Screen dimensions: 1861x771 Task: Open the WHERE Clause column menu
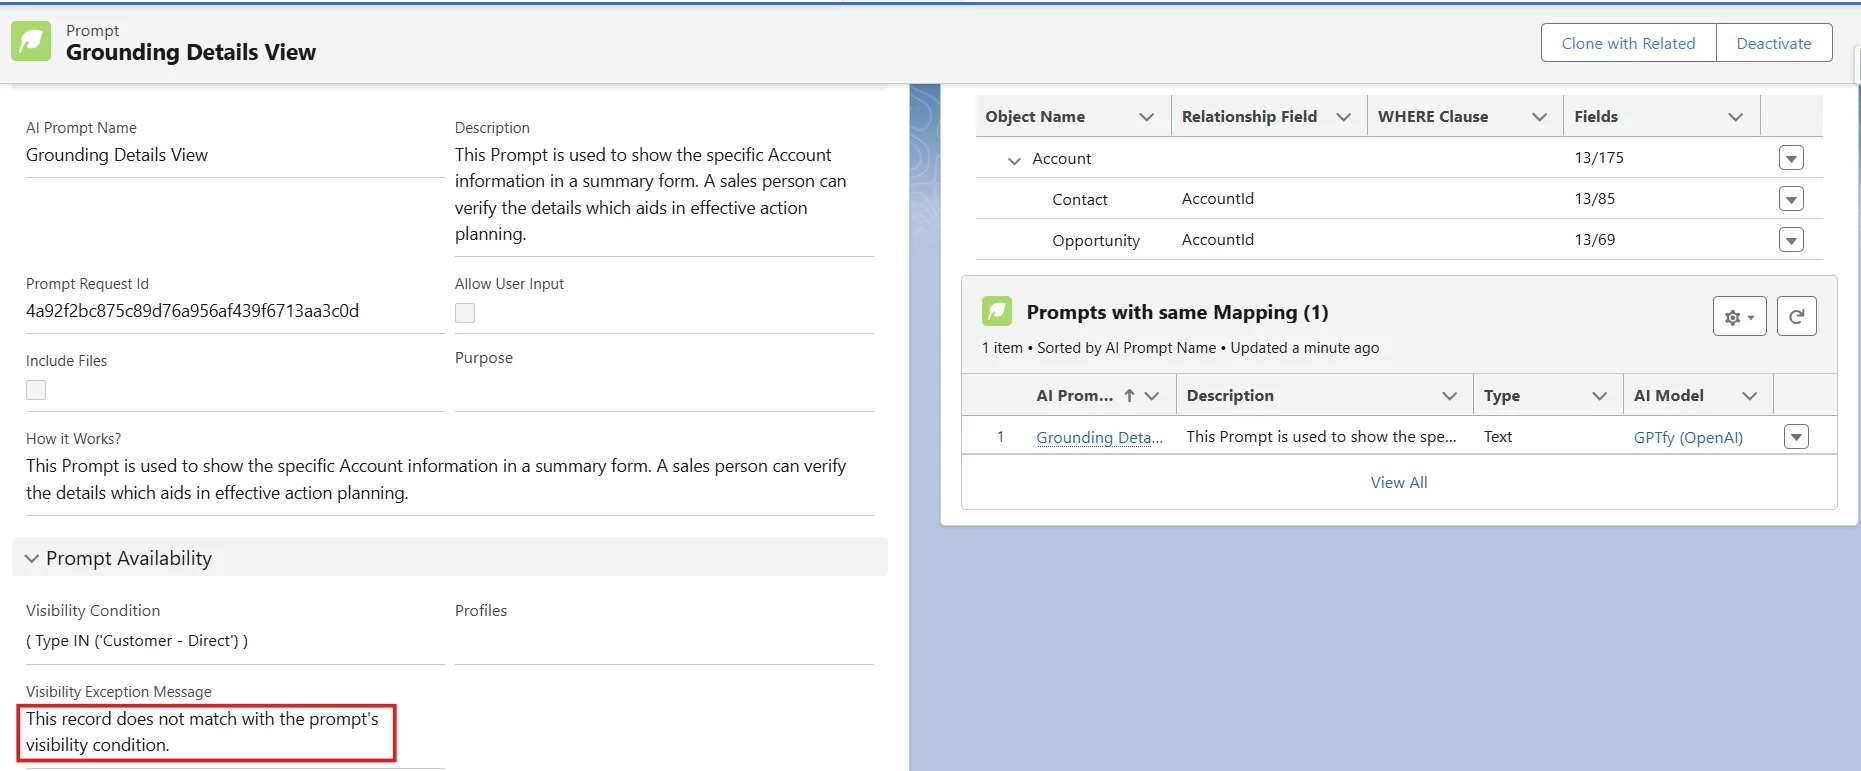coord(1539,117)
